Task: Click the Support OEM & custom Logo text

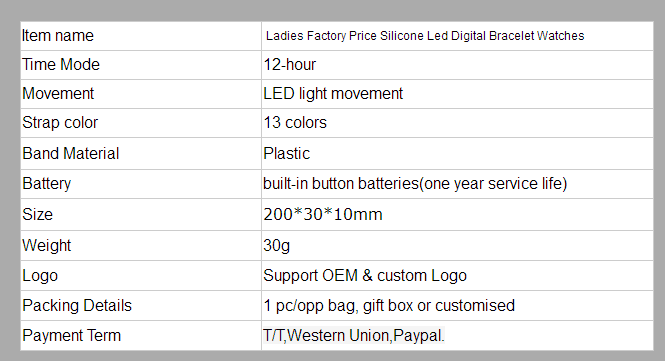Action: 365,276
